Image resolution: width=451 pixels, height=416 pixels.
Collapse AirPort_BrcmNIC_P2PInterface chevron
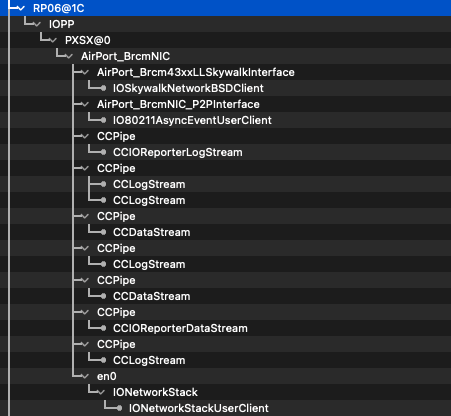point(85,104)
